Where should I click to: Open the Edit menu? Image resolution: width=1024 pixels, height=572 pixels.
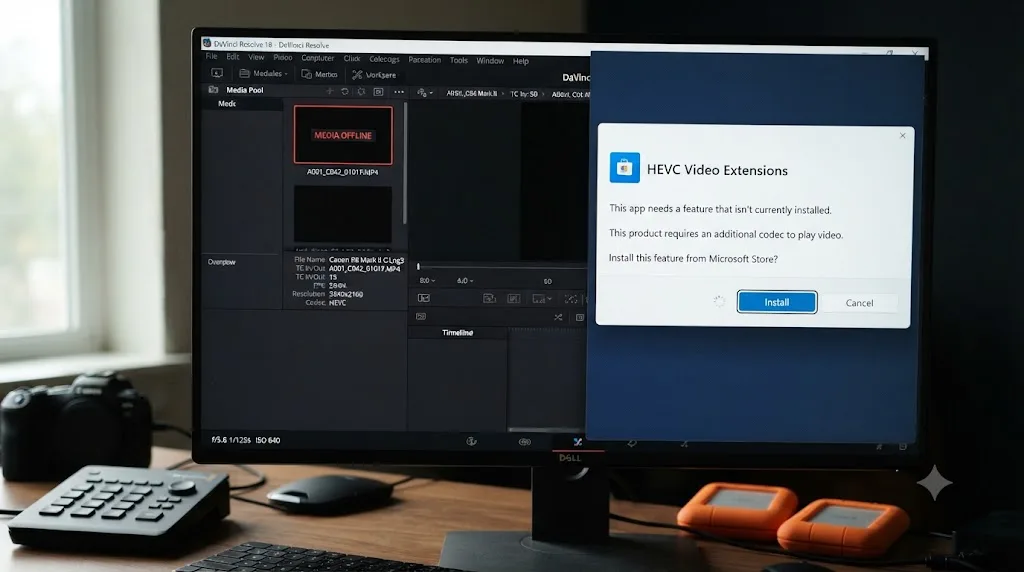pyautogui.click(x=232, y=57)
